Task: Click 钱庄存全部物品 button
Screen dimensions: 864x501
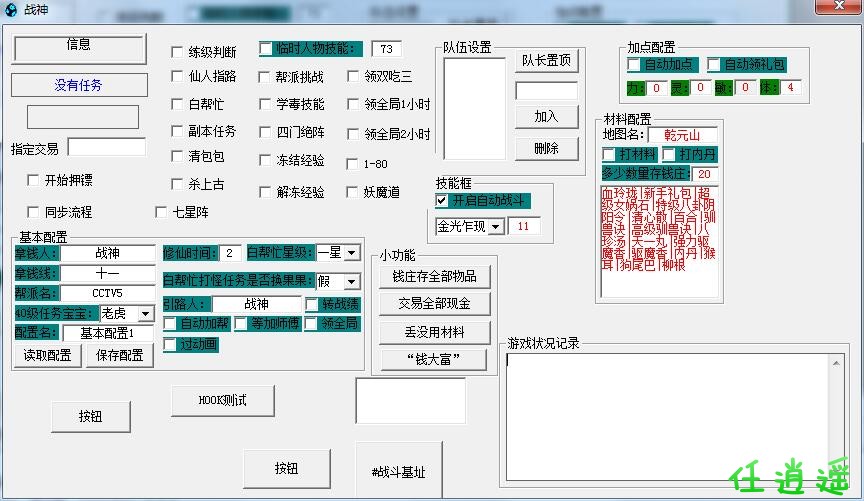Action: pos(434,276)
